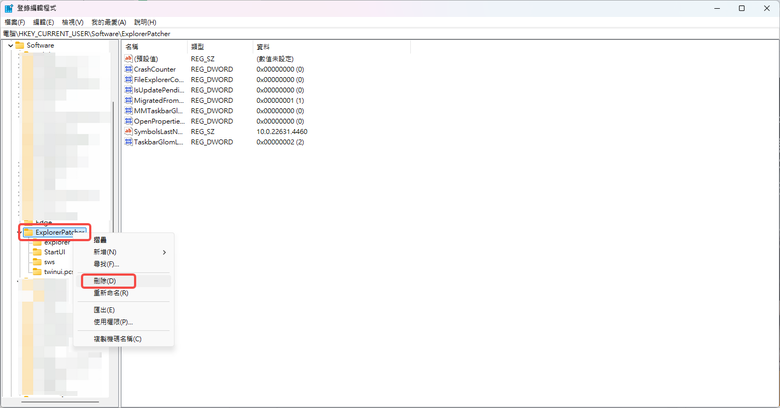
Task: Open the 檢視(V) menu
Action: pos(73,22)
